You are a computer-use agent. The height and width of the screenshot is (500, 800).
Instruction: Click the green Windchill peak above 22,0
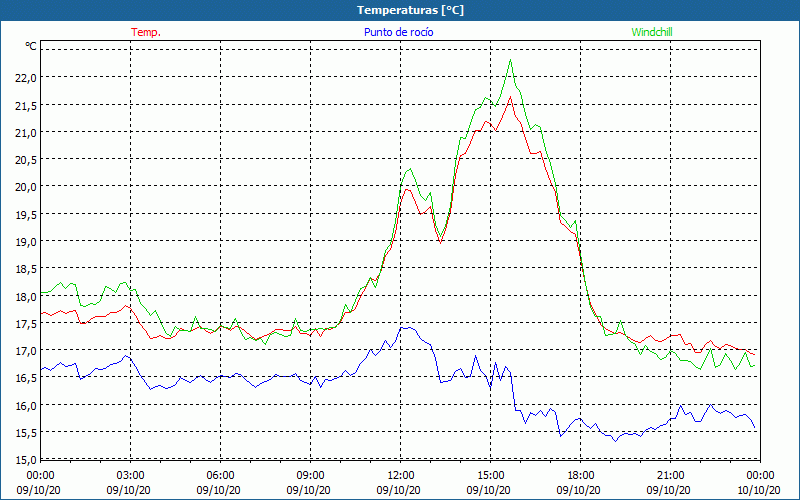(510, 60)
